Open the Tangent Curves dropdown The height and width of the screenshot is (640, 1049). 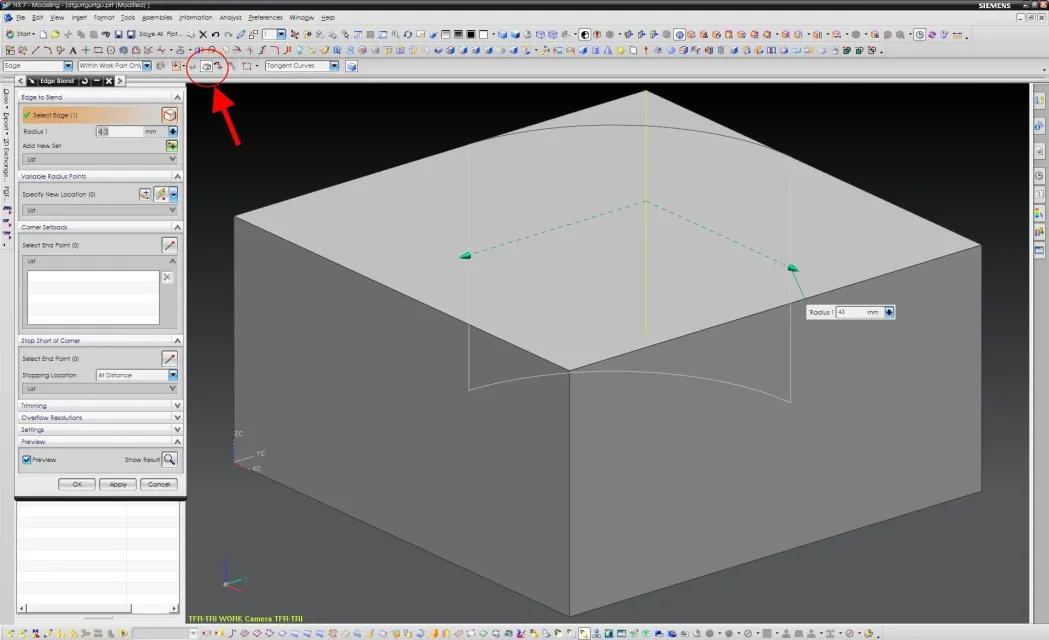pyautogui.click(x=334, y=66)
